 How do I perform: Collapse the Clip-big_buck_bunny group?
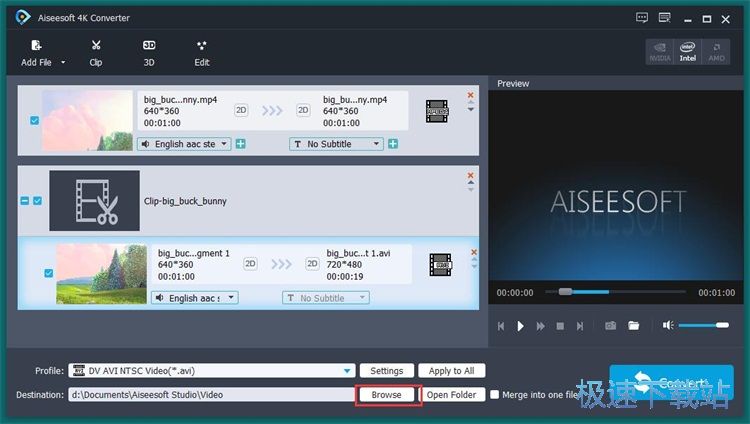[x=24, y=201]
